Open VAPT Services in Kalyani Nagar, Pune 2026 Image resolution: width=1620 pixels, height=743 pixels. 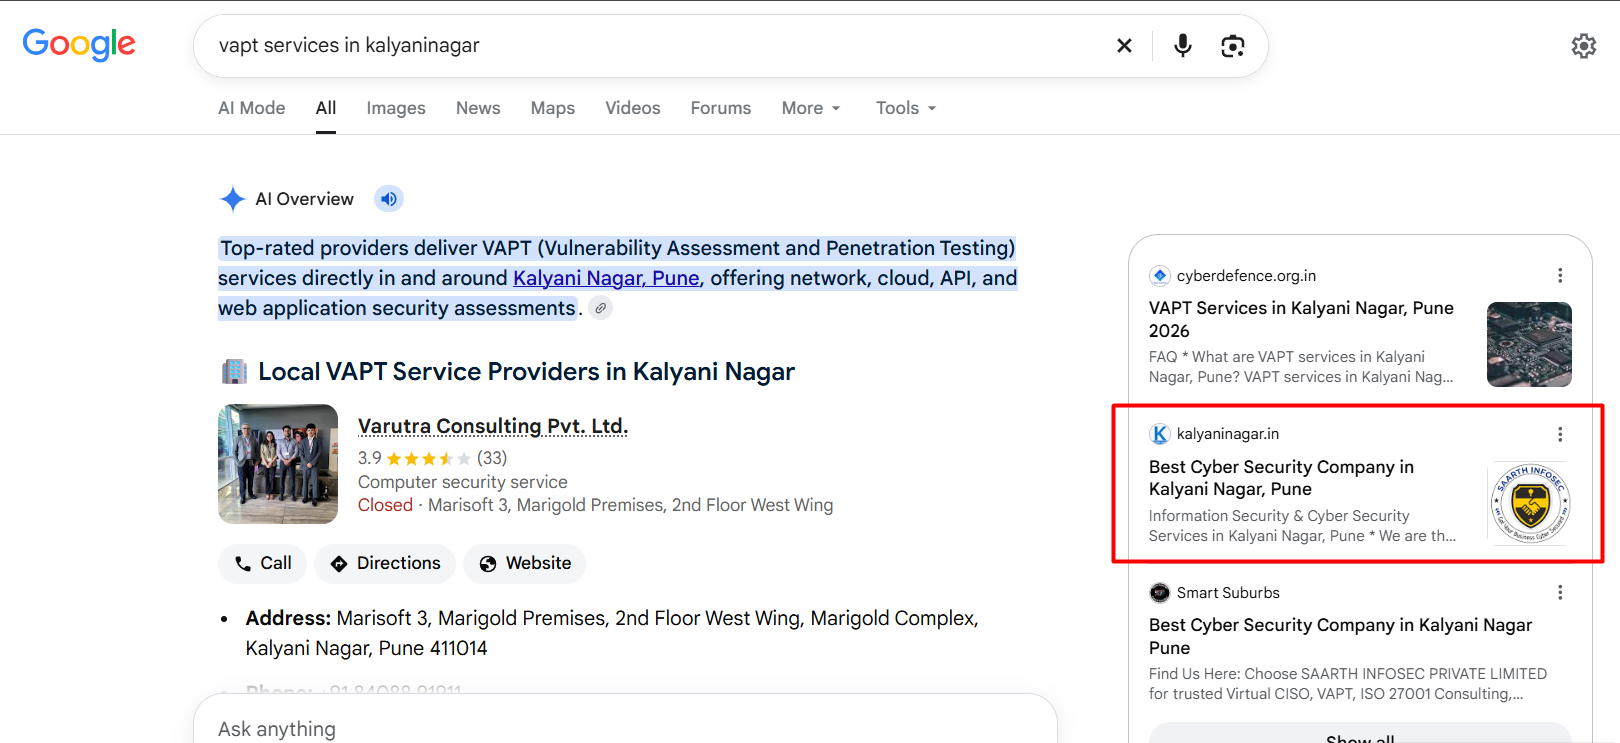[x=1301, y=319]
